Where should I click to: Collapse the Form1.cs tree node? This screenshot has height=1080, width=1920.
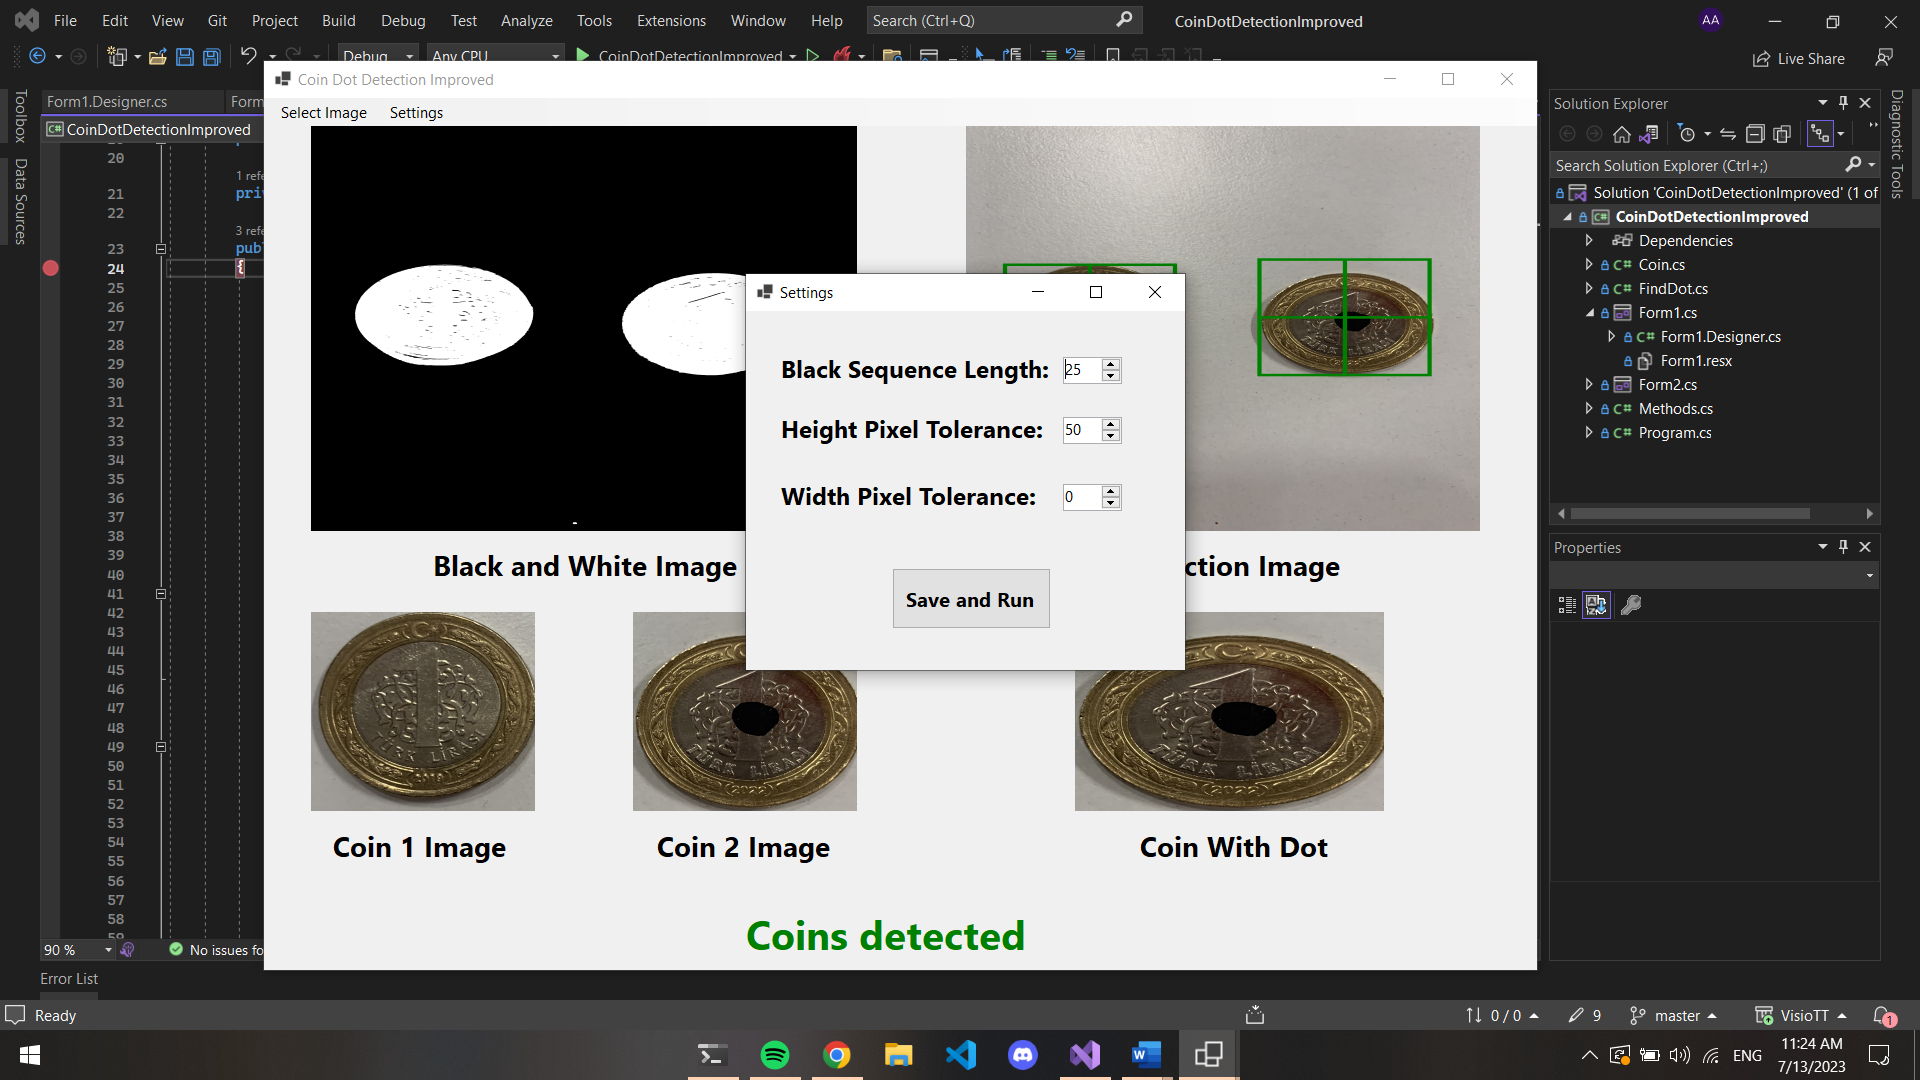click(1589, 313)
